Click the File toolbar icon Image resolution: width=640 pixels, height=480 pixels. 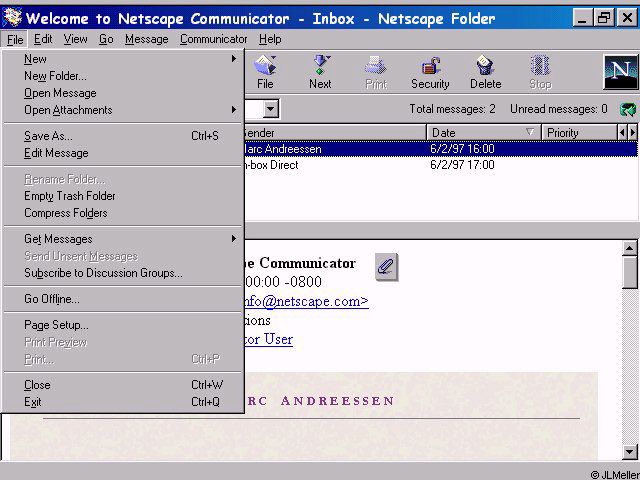coord(265,72)
